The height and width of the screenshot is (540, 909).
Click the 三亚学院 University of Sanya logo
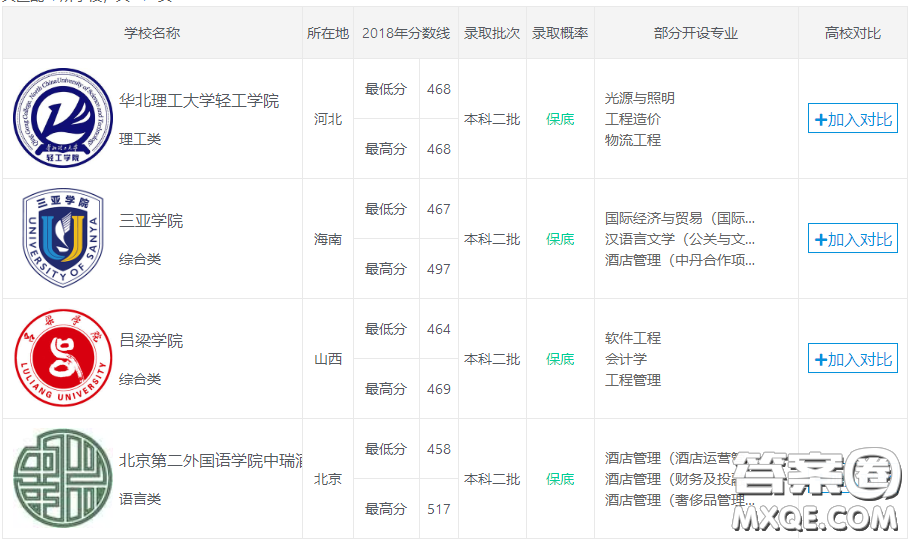point(63,238)
